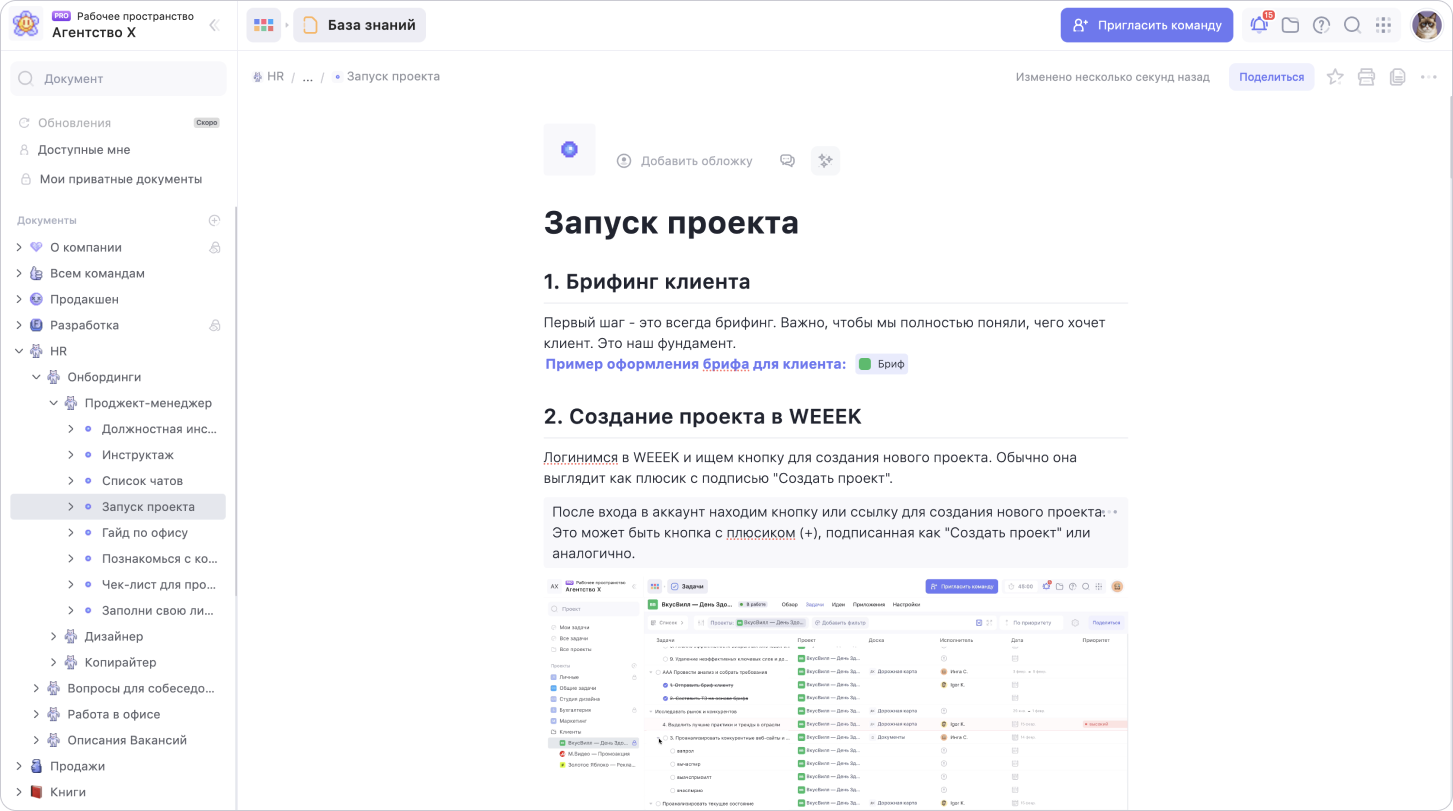The image size is (1453, 811).
Task: Change the document emoji icon
Action: (569, 149)
